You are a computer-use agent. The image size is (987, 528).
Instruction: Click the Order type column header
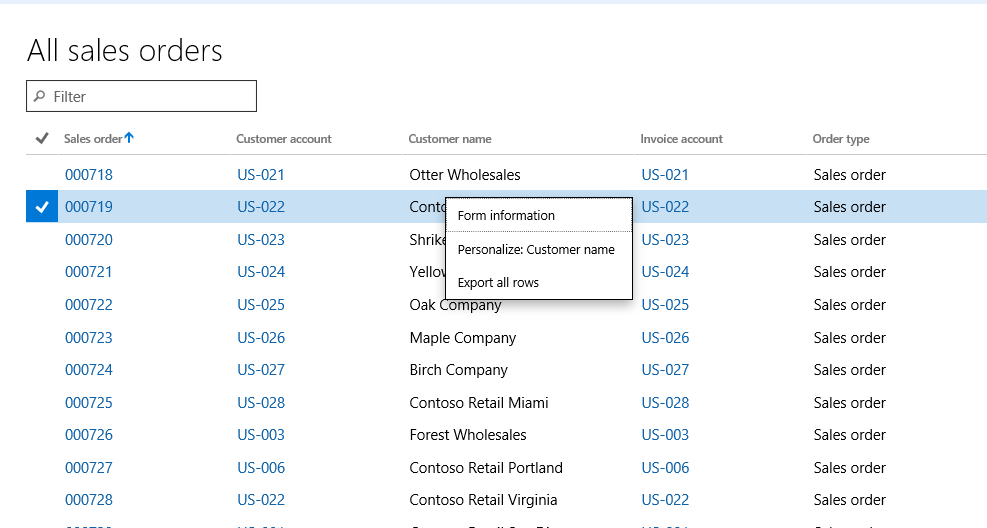pos(841,139)
